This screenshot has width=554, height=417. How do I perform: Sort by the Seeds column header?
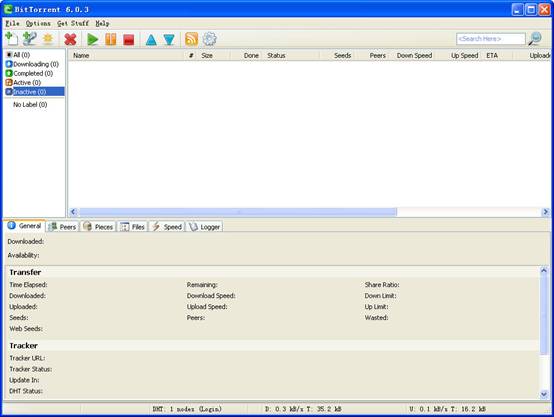(x=337, y=55)
